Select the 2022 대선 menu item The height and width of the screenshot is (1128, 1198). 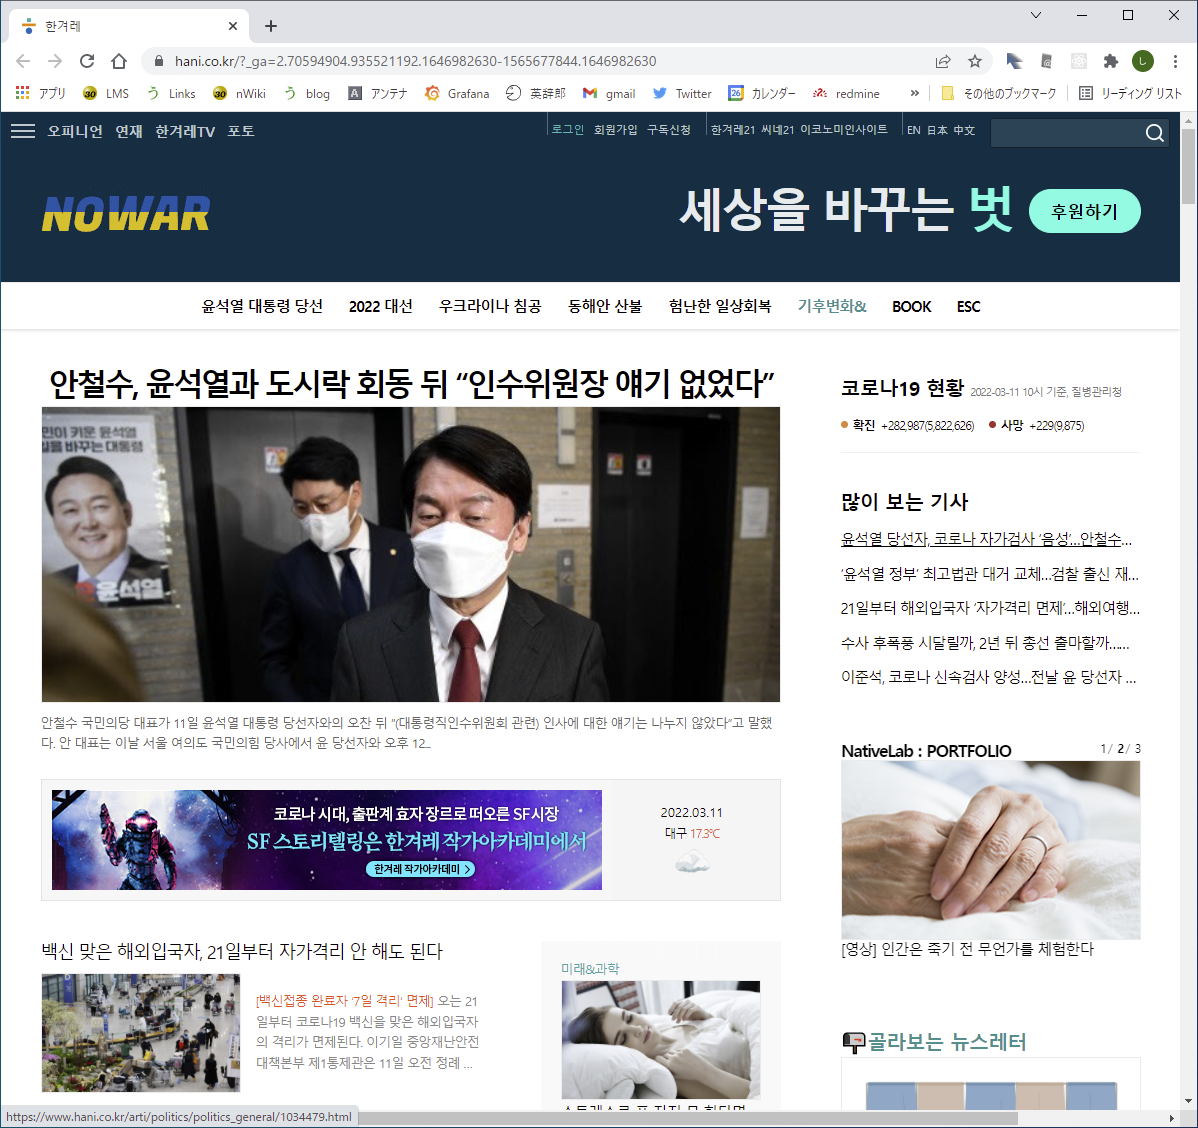coord(380,306)
